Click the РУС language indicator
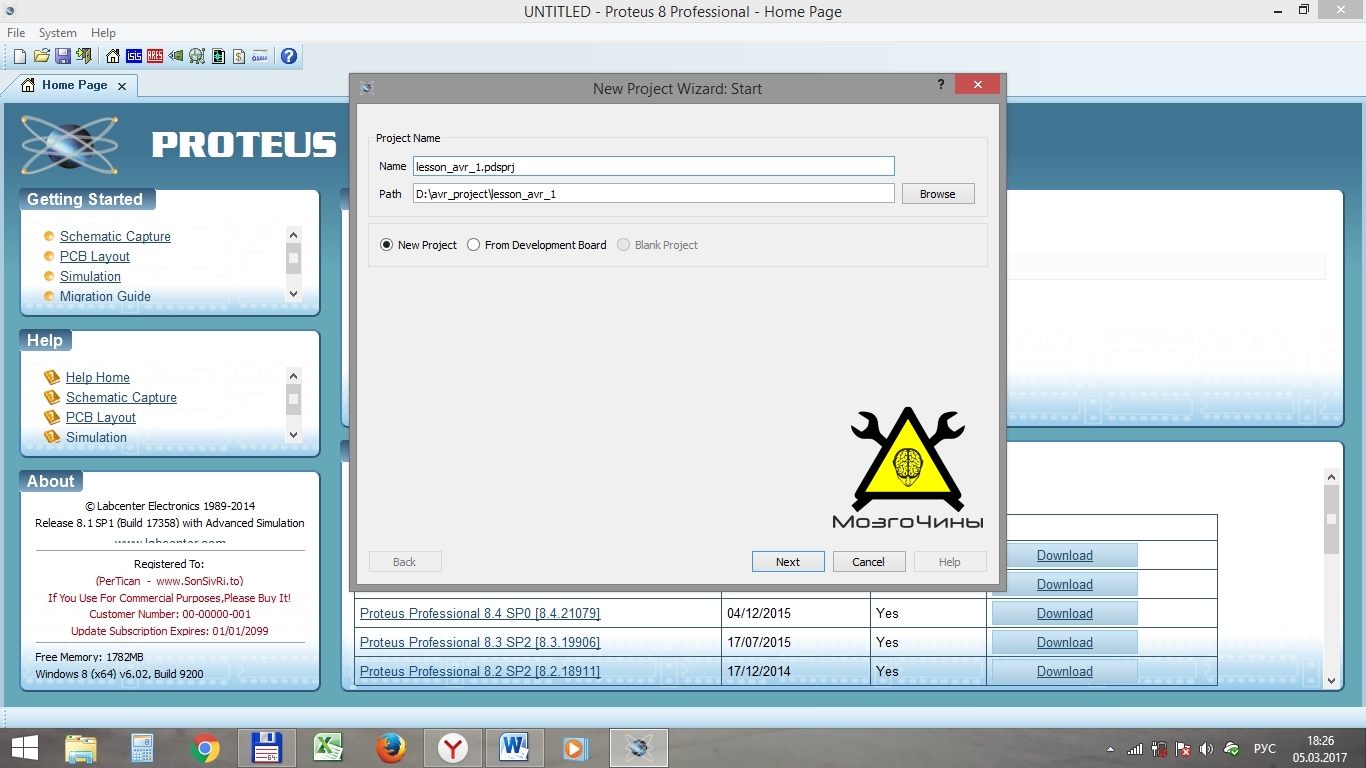The image size is (1366, 768). pos(1265,749)
